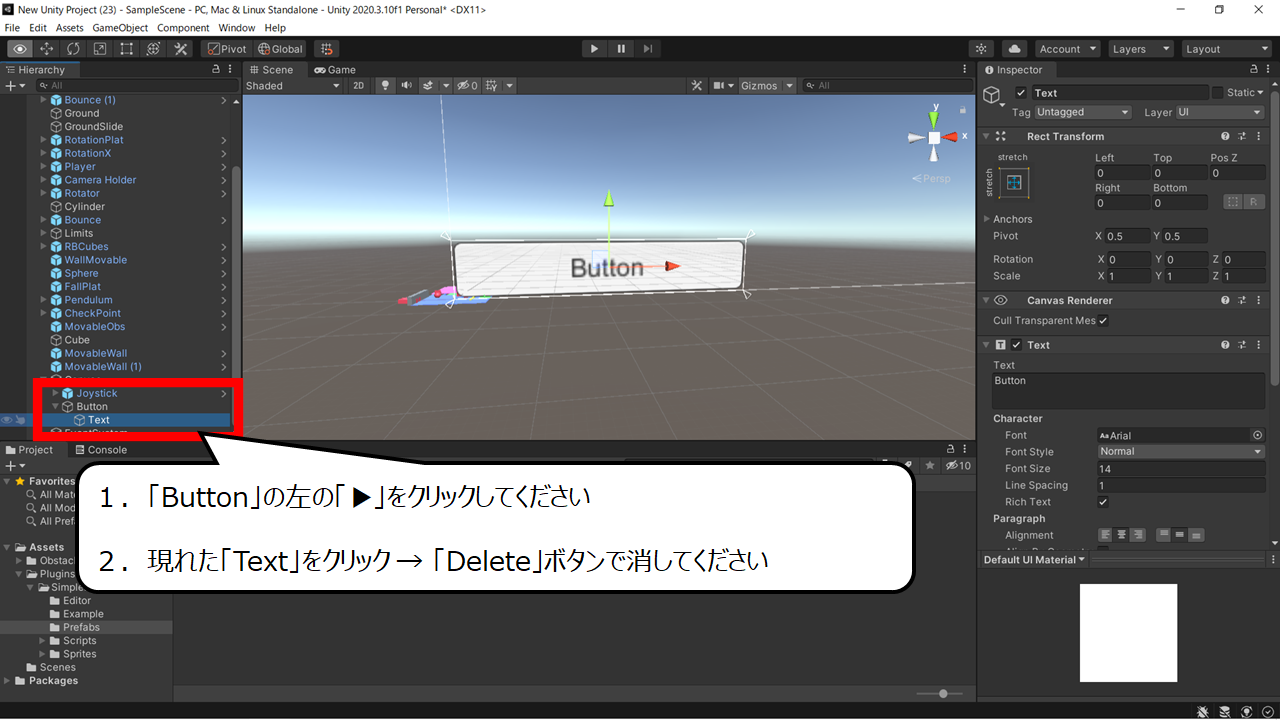Set left text alignment
Image resolution: width=1280 pixels, height=720 pixels.
click(1106, 535)
